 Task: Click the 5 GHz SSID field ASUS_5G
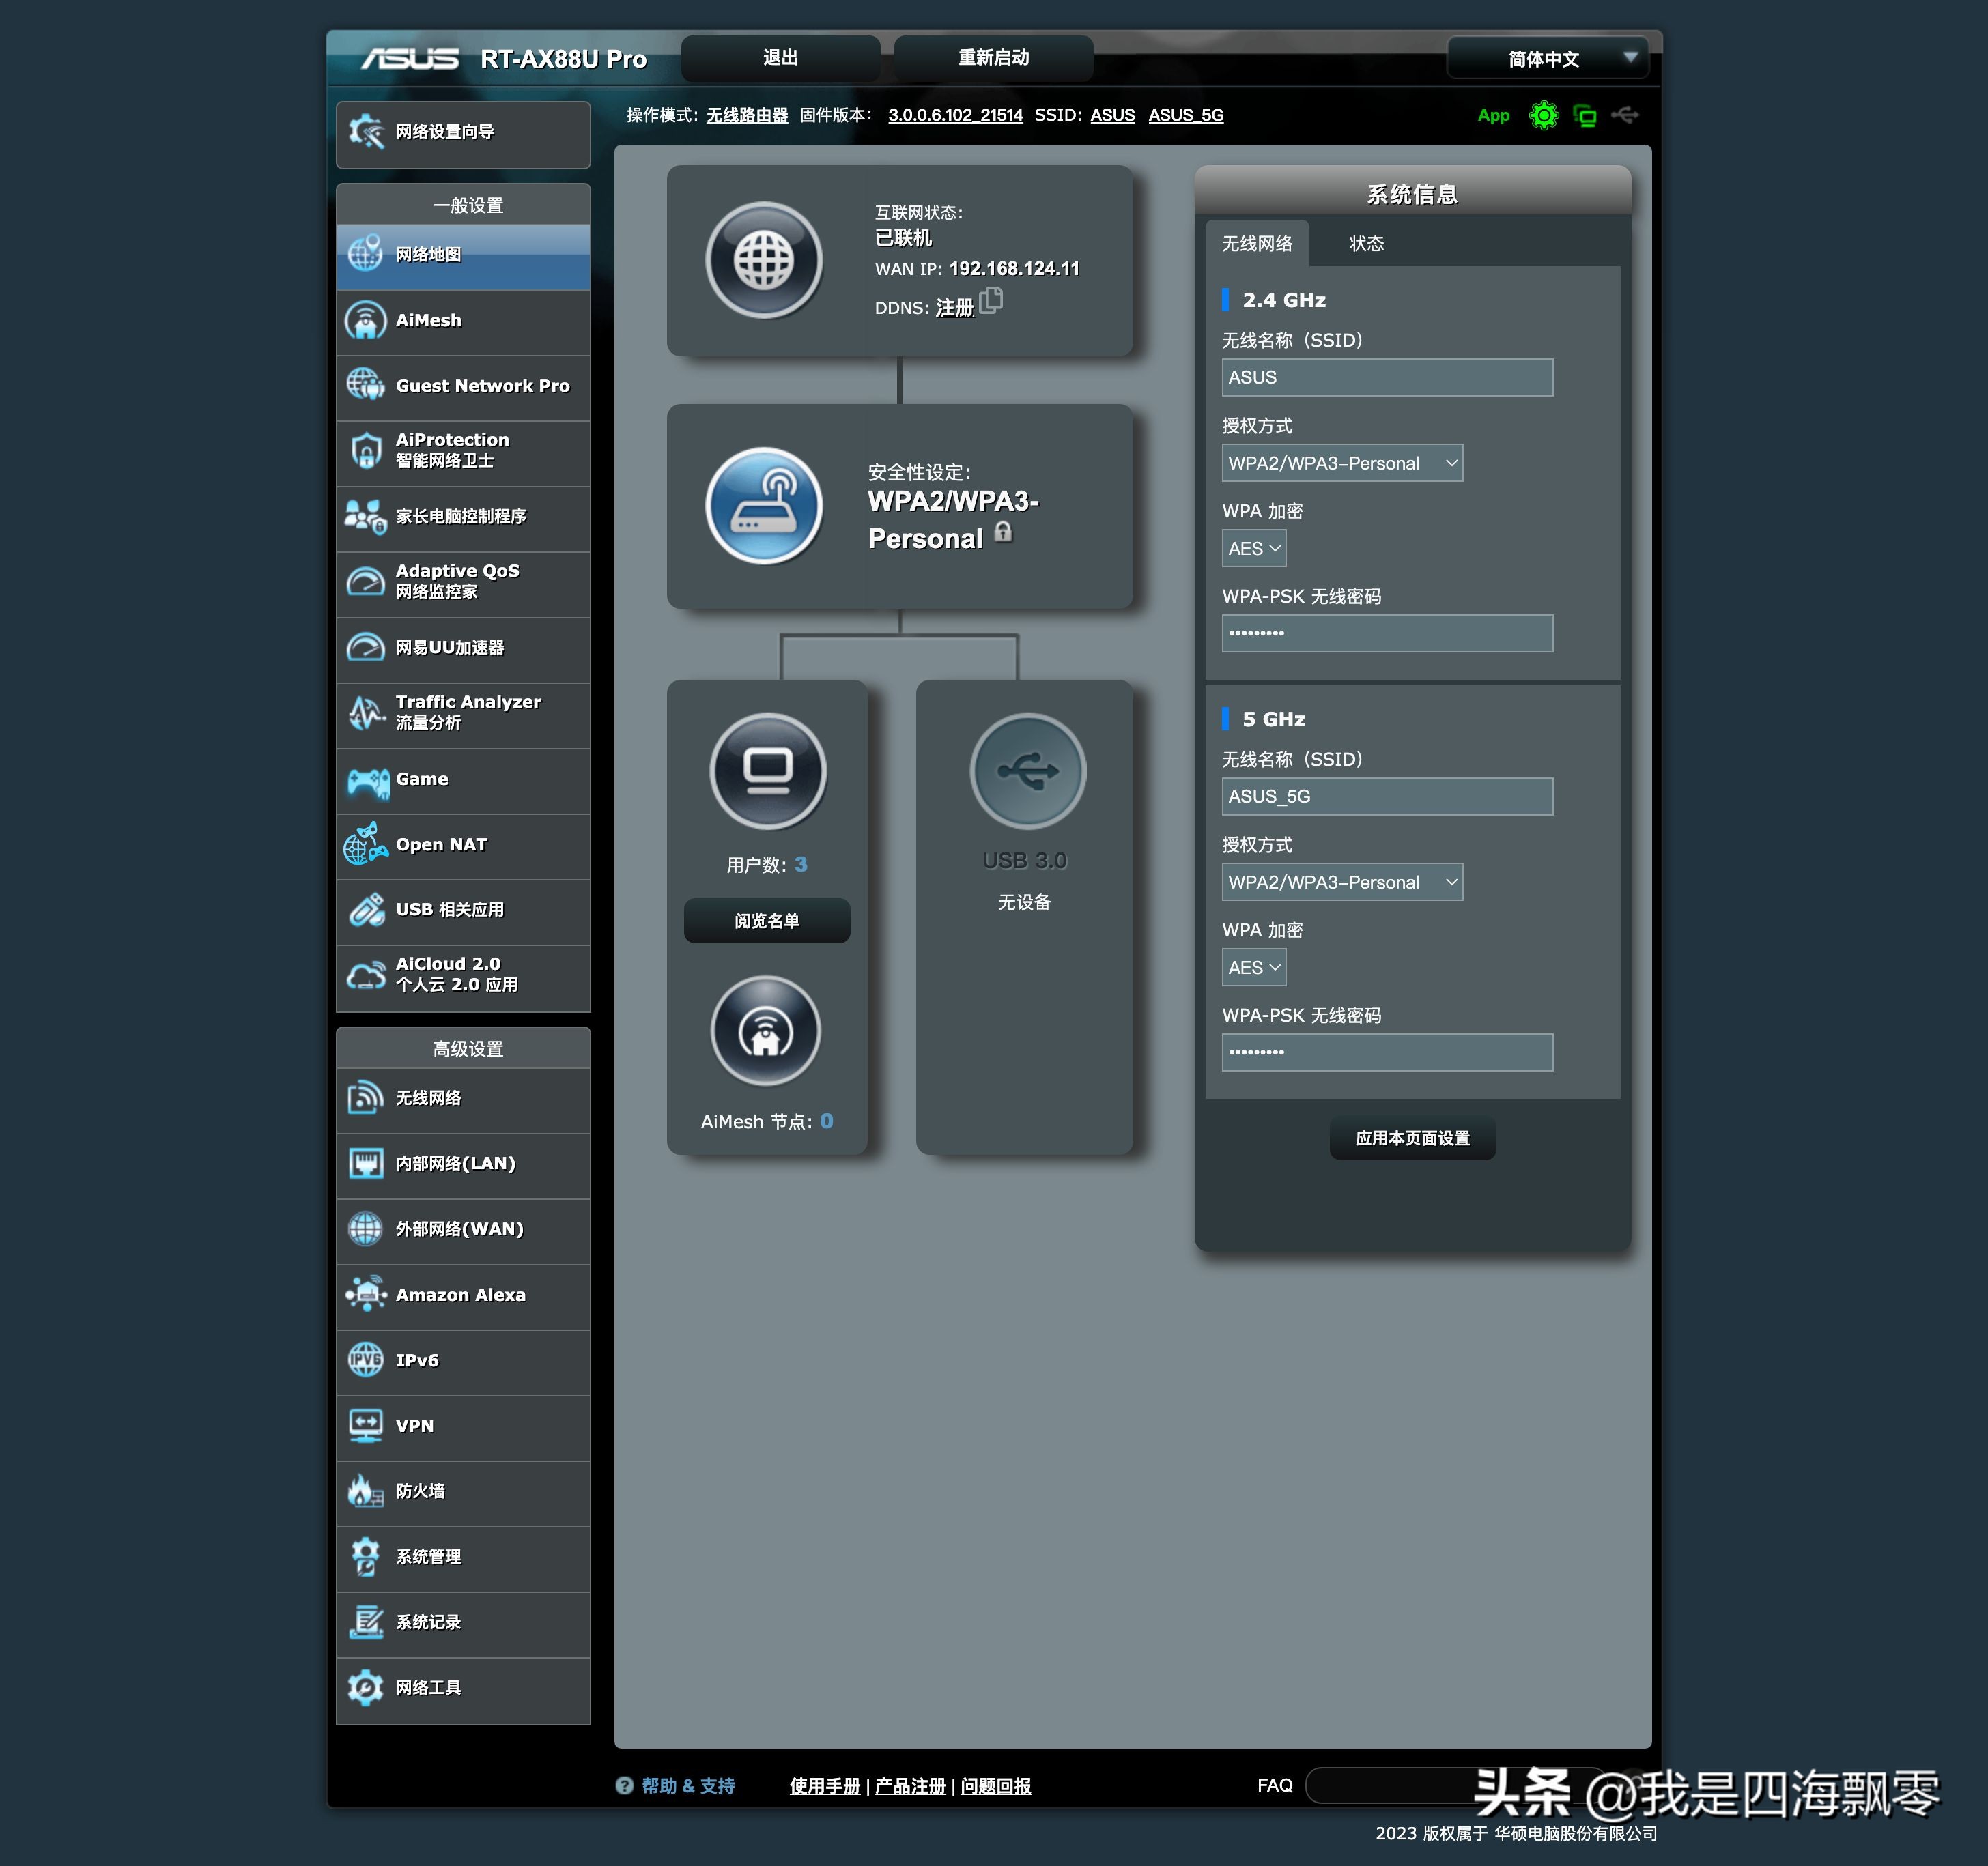(1387, 796)
